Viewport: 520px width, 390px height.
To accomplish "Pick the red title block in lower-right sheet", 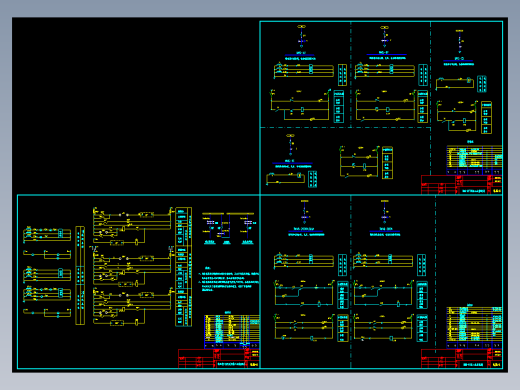I will tap(462, 359).
